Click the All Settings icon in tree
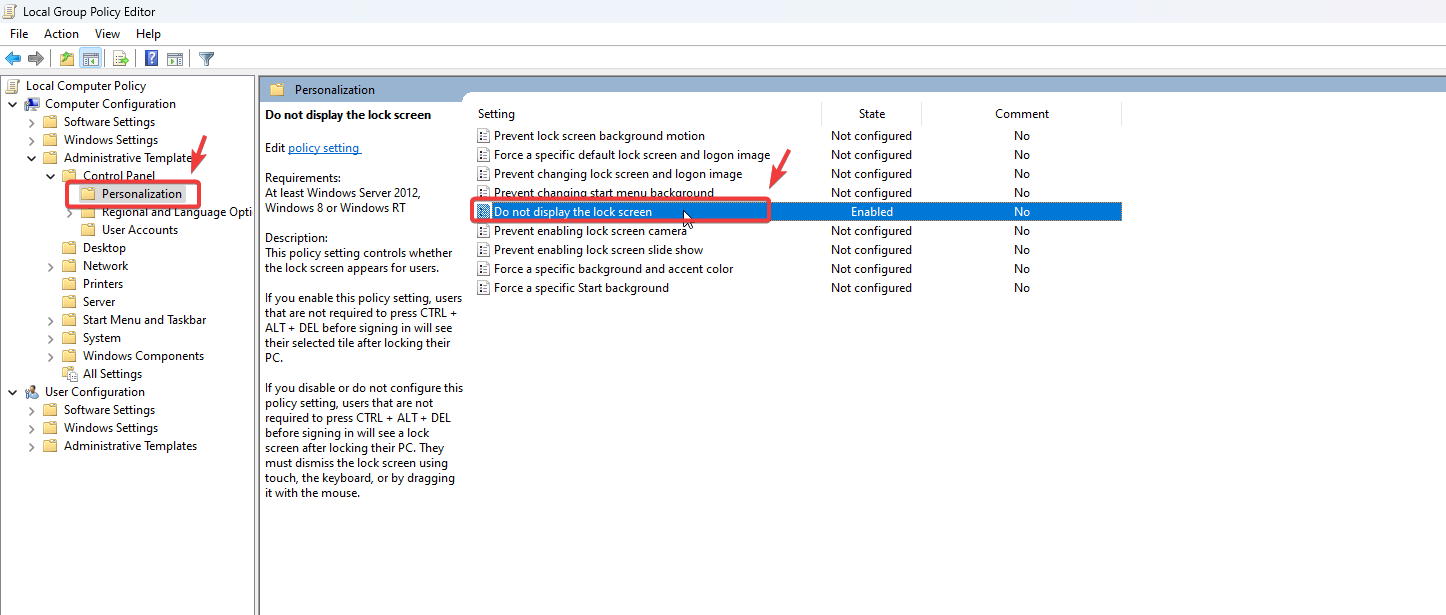The image size is (1446, 615). pyautogui.click(x=70, y=374)
